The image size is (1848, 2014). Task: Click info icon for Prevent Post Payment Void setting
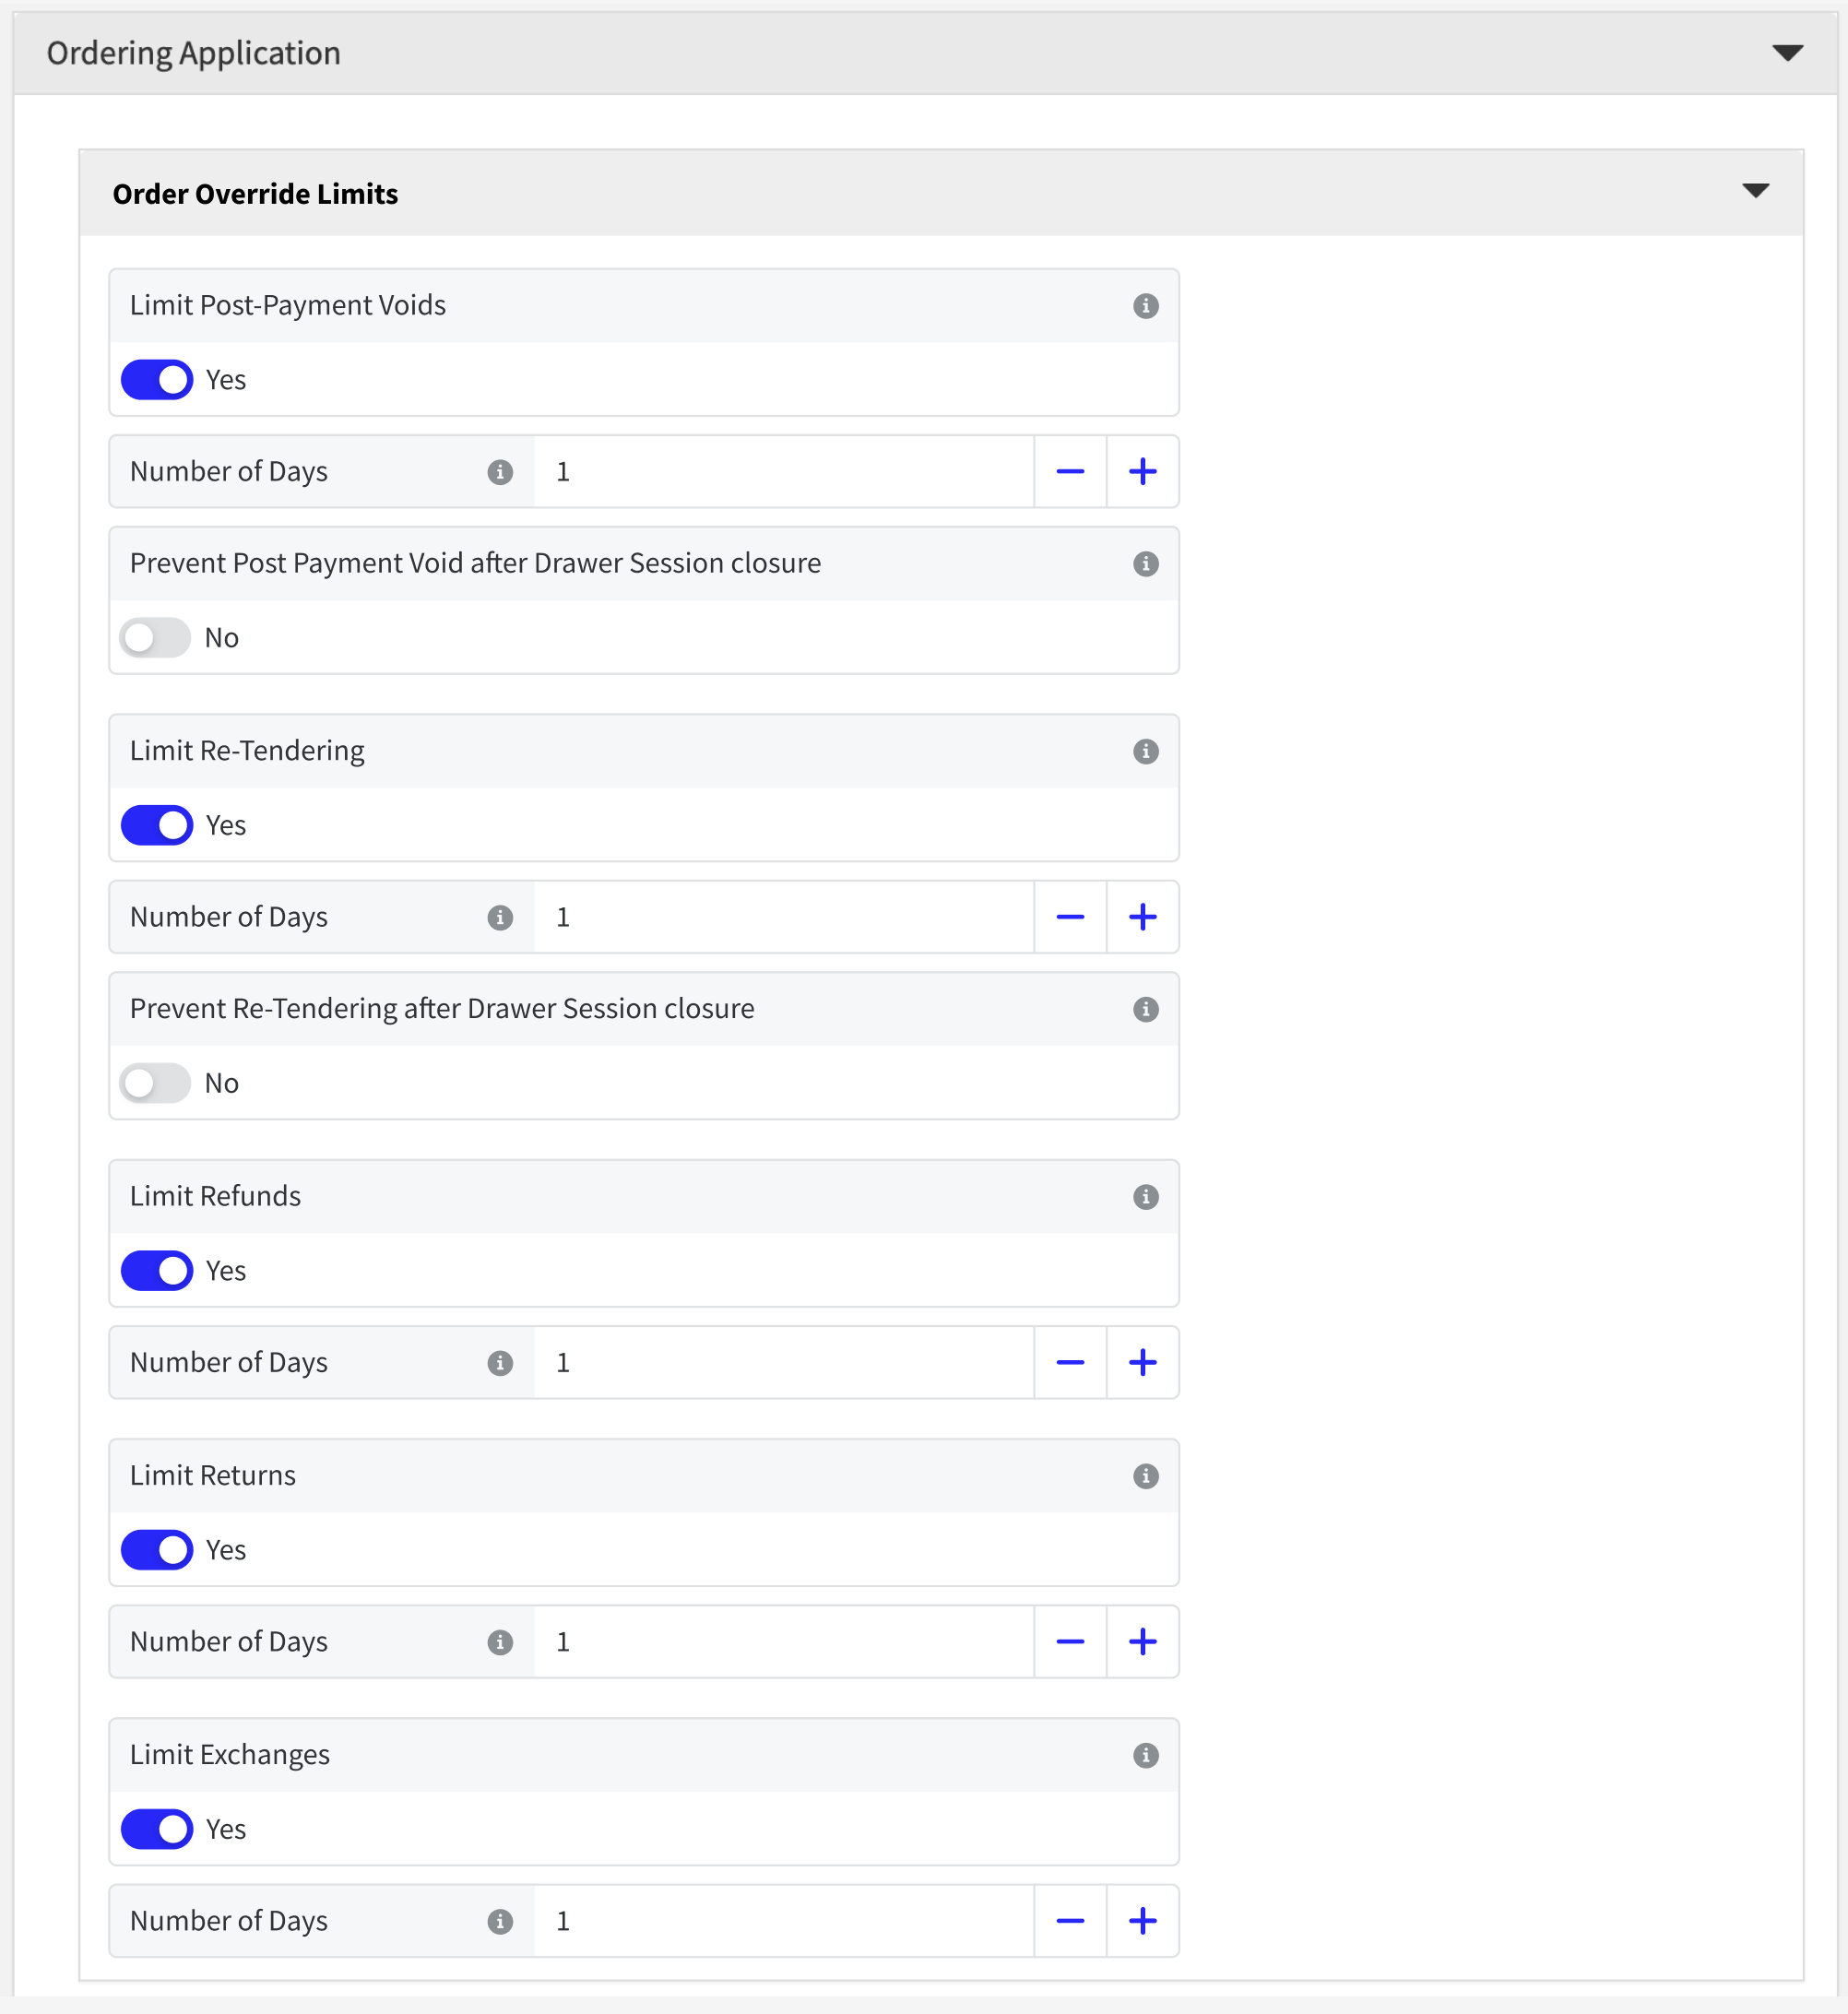(1145, 564)
